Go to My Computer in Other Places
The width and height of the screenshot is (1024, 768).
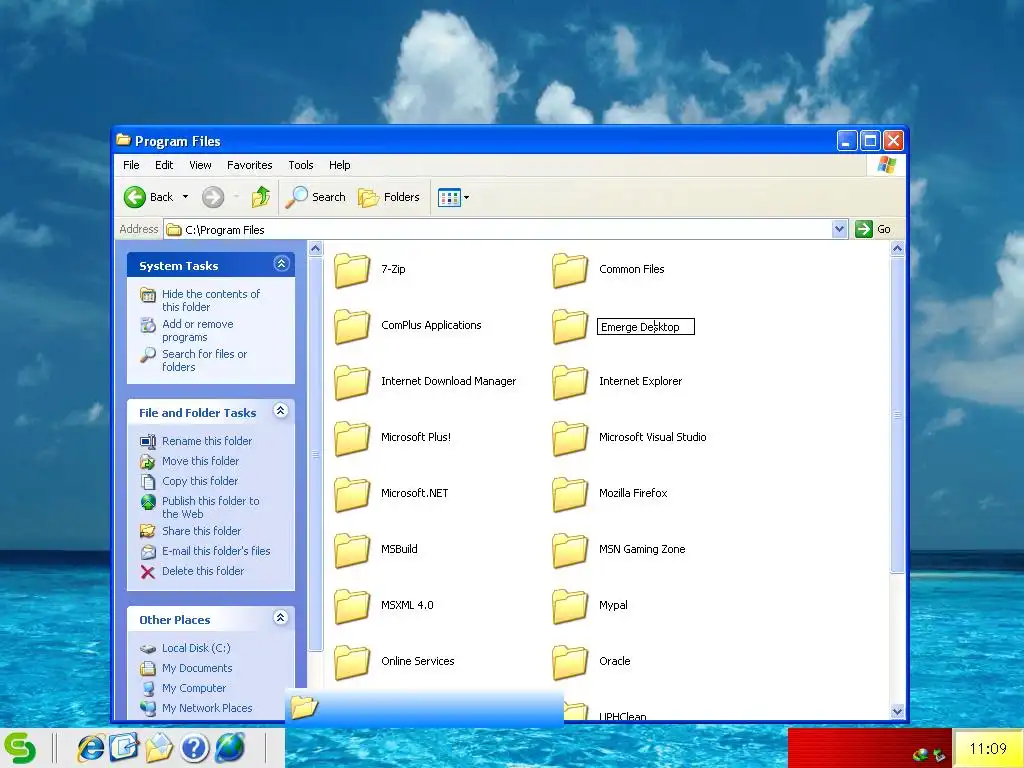[194, 688]
